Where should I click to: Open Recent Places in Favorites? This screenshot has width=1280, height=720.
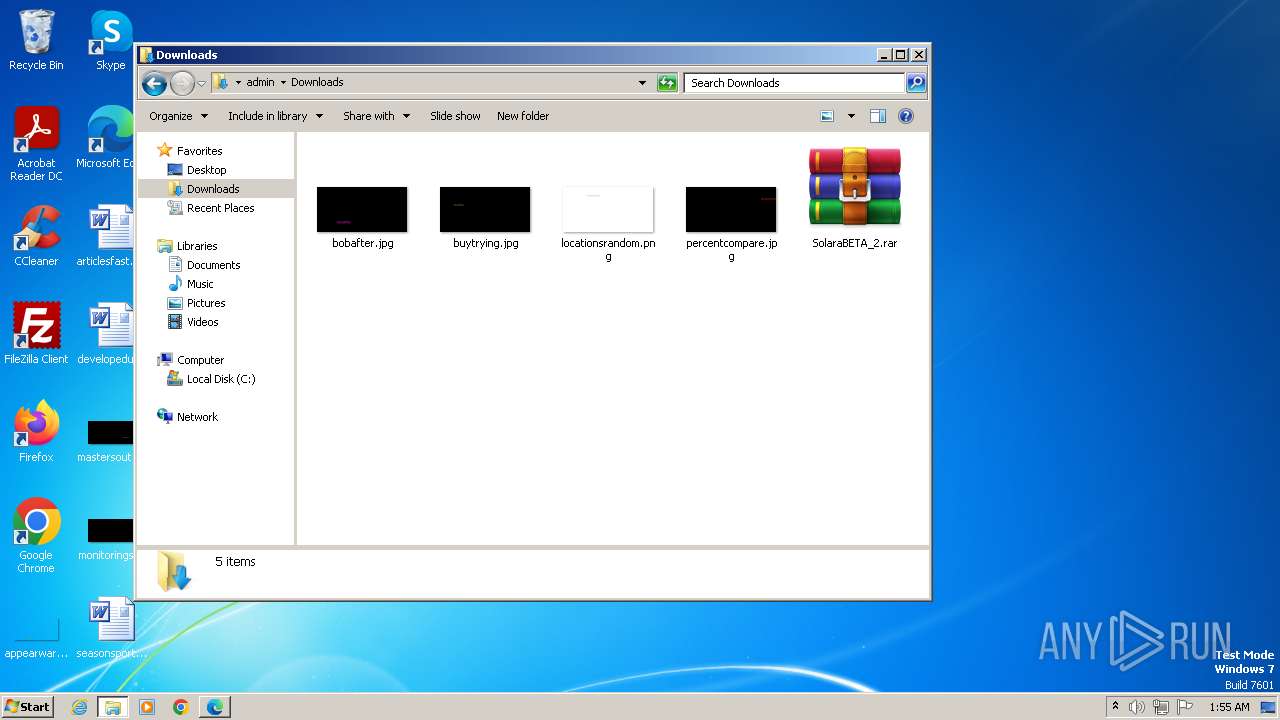point(220,208)
